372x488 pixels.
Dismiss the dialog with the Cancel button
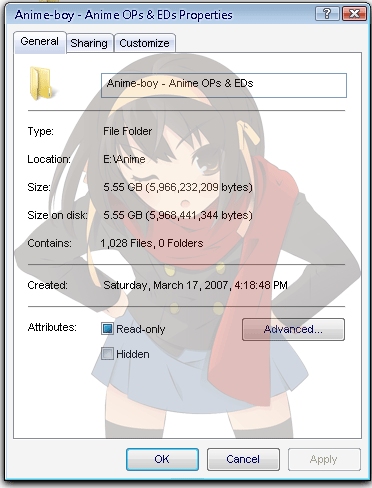(243, 459)
